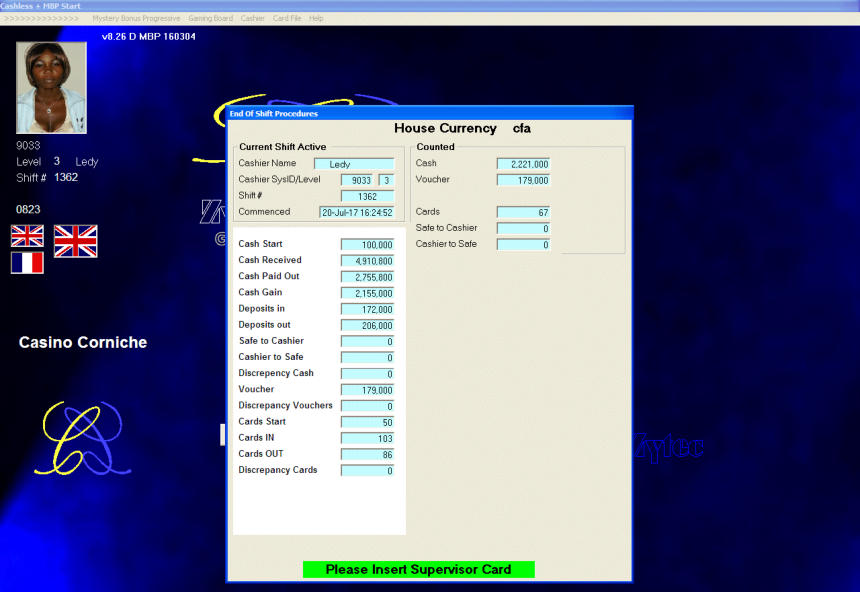860x592 pixels.
Task: Click the Commenced date and time field
Action: (356, 212)
